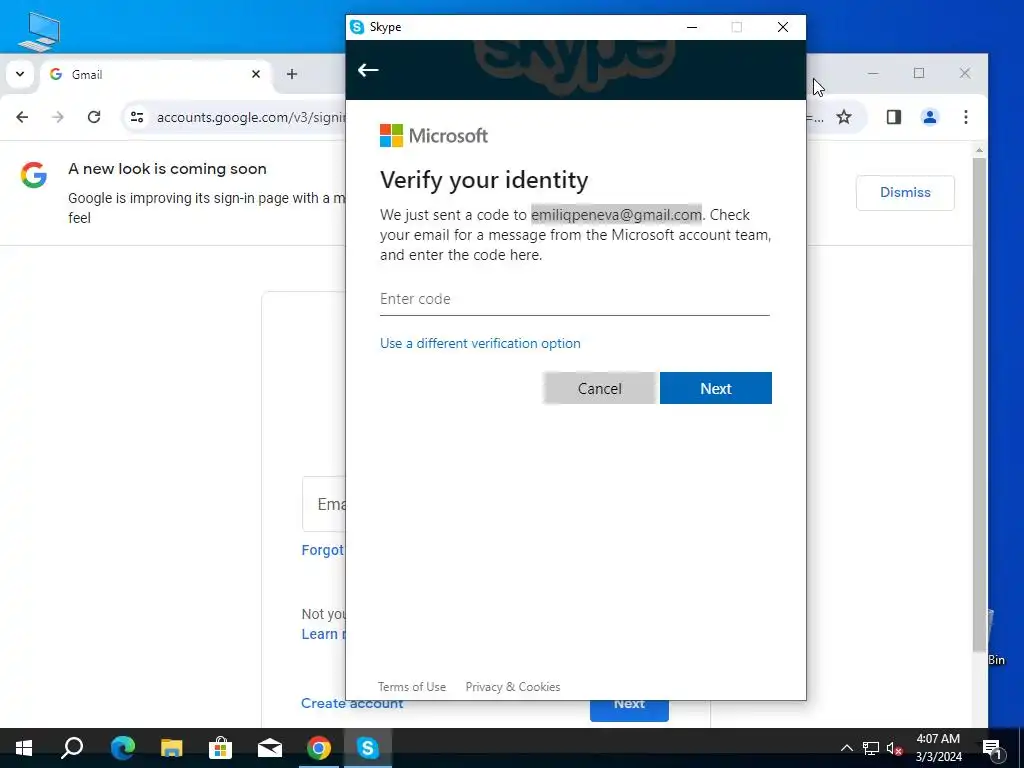The image size is (1024, 768).
Task: Open This PC desktop icon
Action: [39, 30]
